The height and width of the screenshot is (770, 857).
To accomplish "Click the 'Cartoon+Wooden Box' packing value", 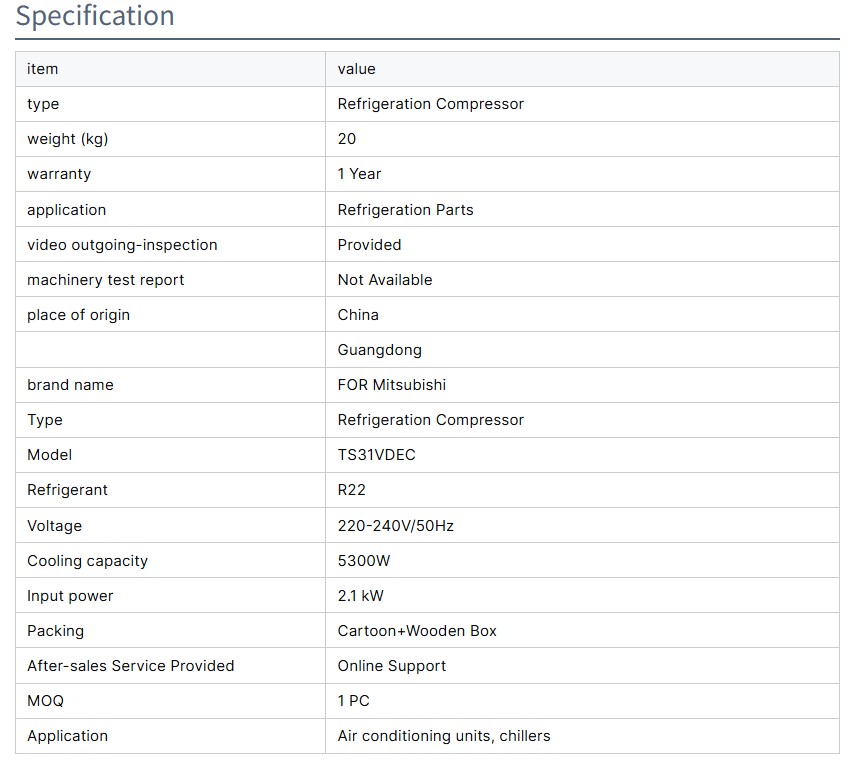I will click(x=417, y=631).
